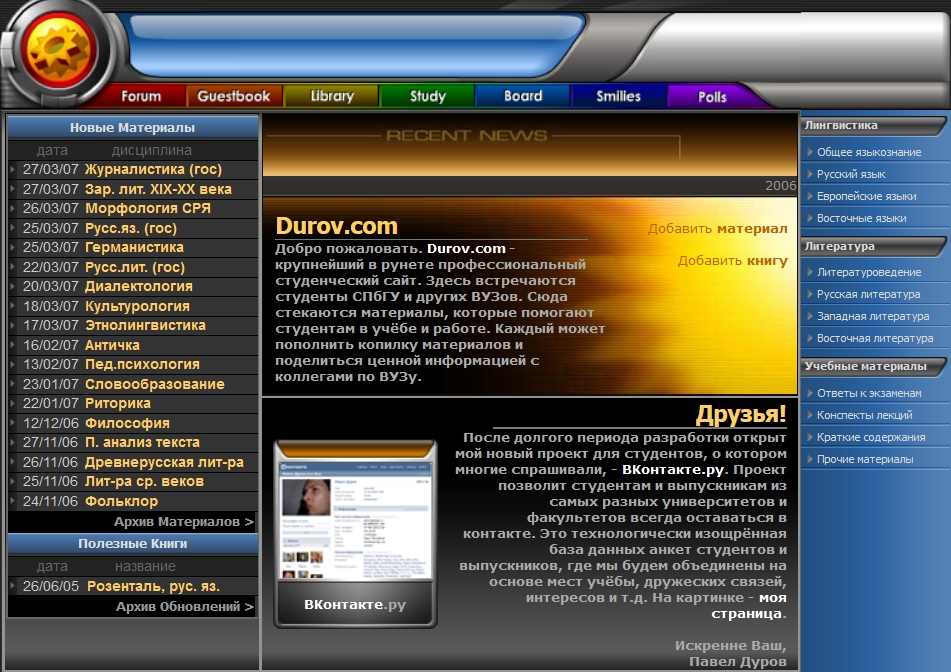Click the Учебные материалы sidebar header
The height and width of the screenshot is (672, 951).
click(x=873, y=366)
